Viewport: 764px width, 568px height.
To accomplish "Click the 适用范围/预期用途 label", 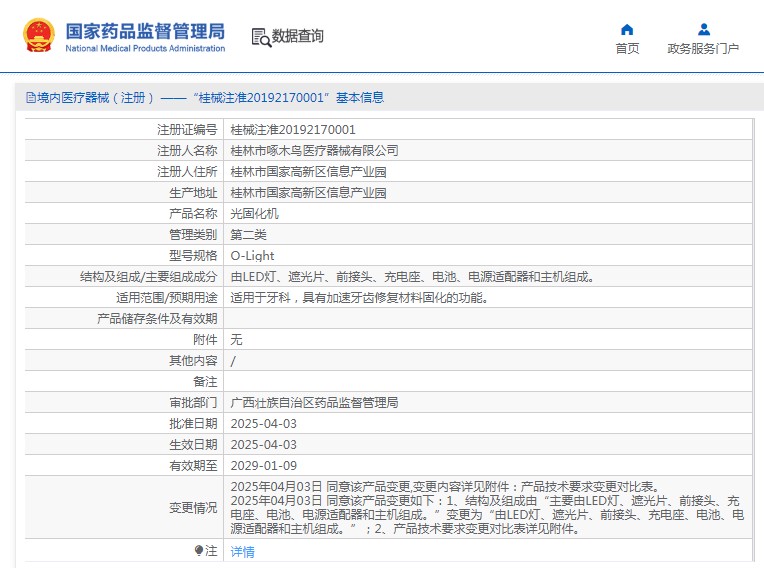I will pyautogui.click(x=167, y=298).
